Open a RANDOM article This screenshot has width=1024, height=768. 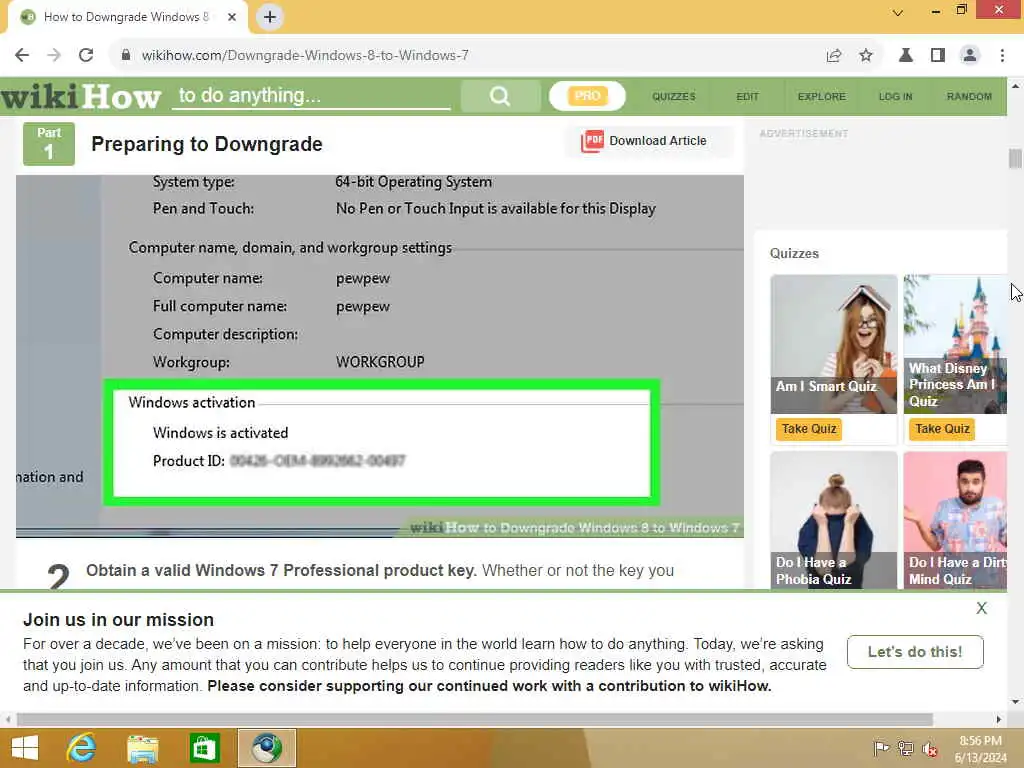[x=969, y=97]
